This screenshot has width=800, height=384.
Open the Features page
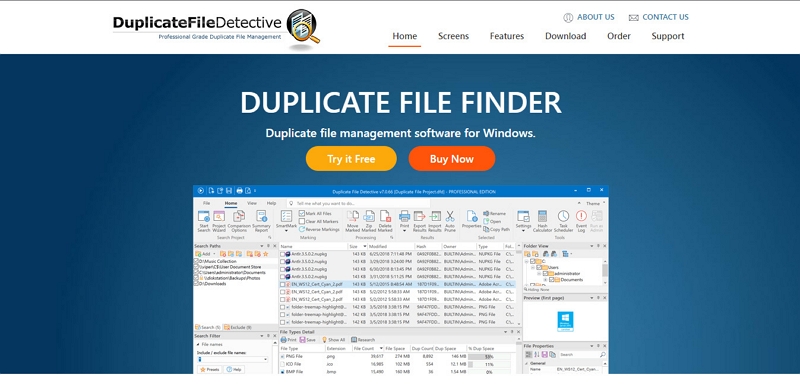(x=507, y=36)
